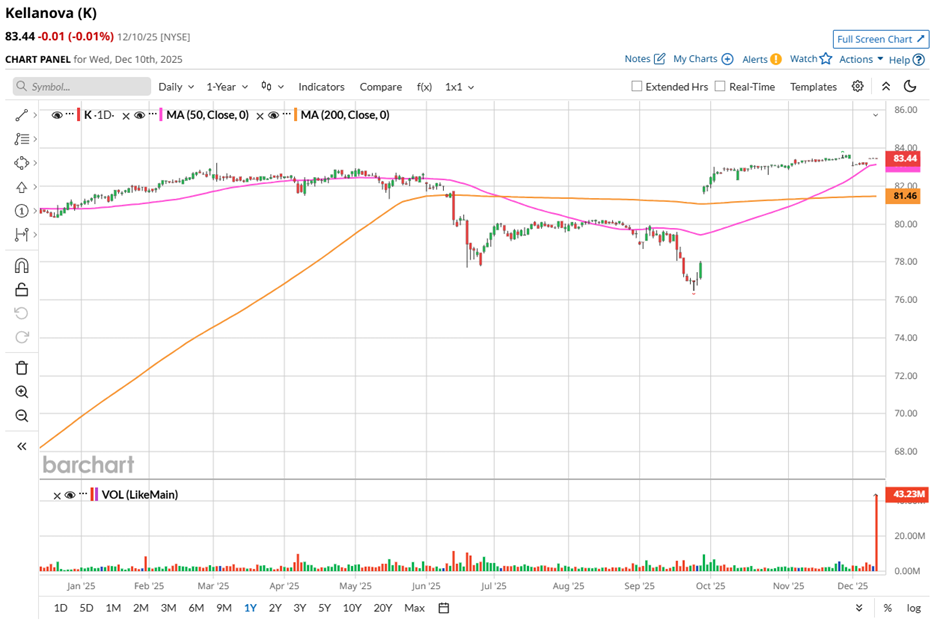937x631 pixels.
Task: Zoom in using the magnifier plus icon
Action: point(22,392)
